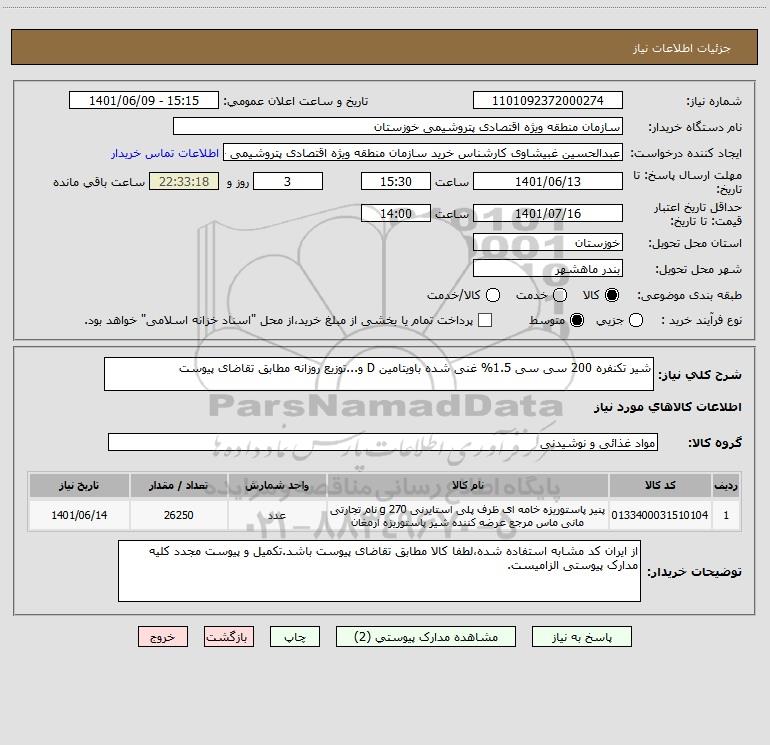770x745 pixels.
Task: Click the announcement date field 1401/06/09 - 15:15
Action: (144, 100)
